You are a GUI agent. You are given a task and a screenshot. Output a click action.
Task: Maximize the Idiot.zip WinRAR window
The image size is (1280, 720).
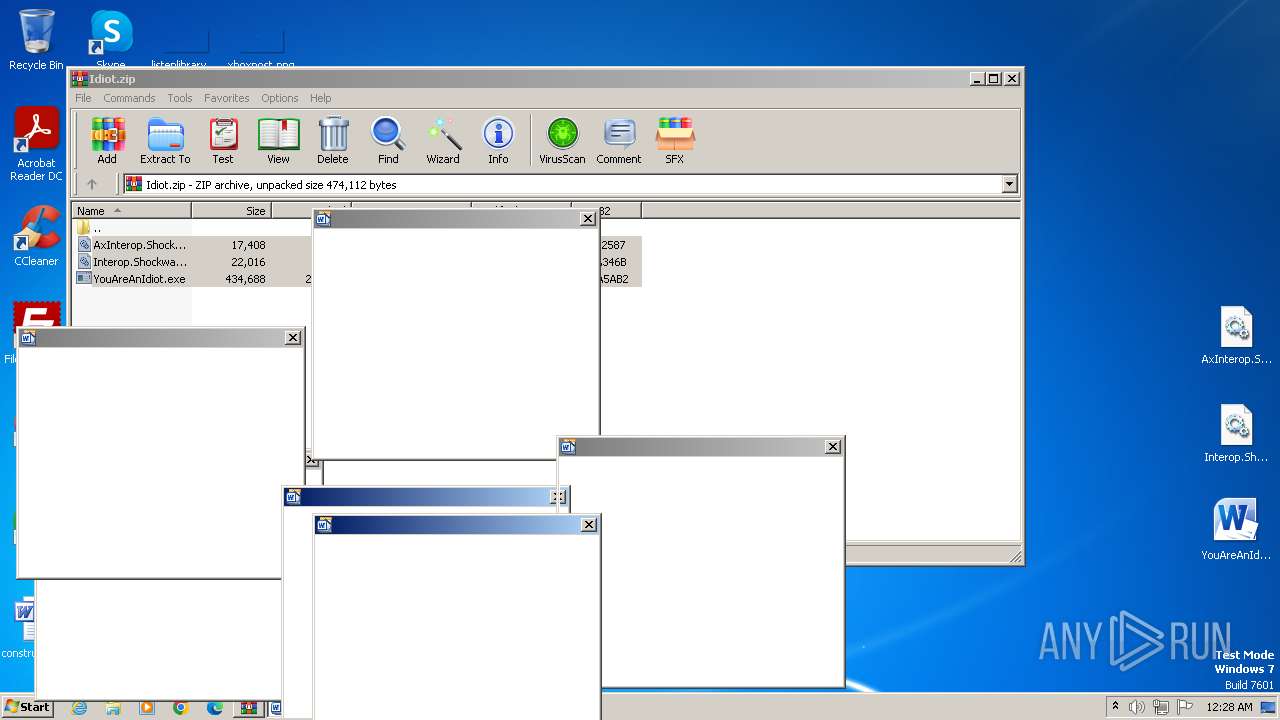pyautogui.click(x=993, y=78)
